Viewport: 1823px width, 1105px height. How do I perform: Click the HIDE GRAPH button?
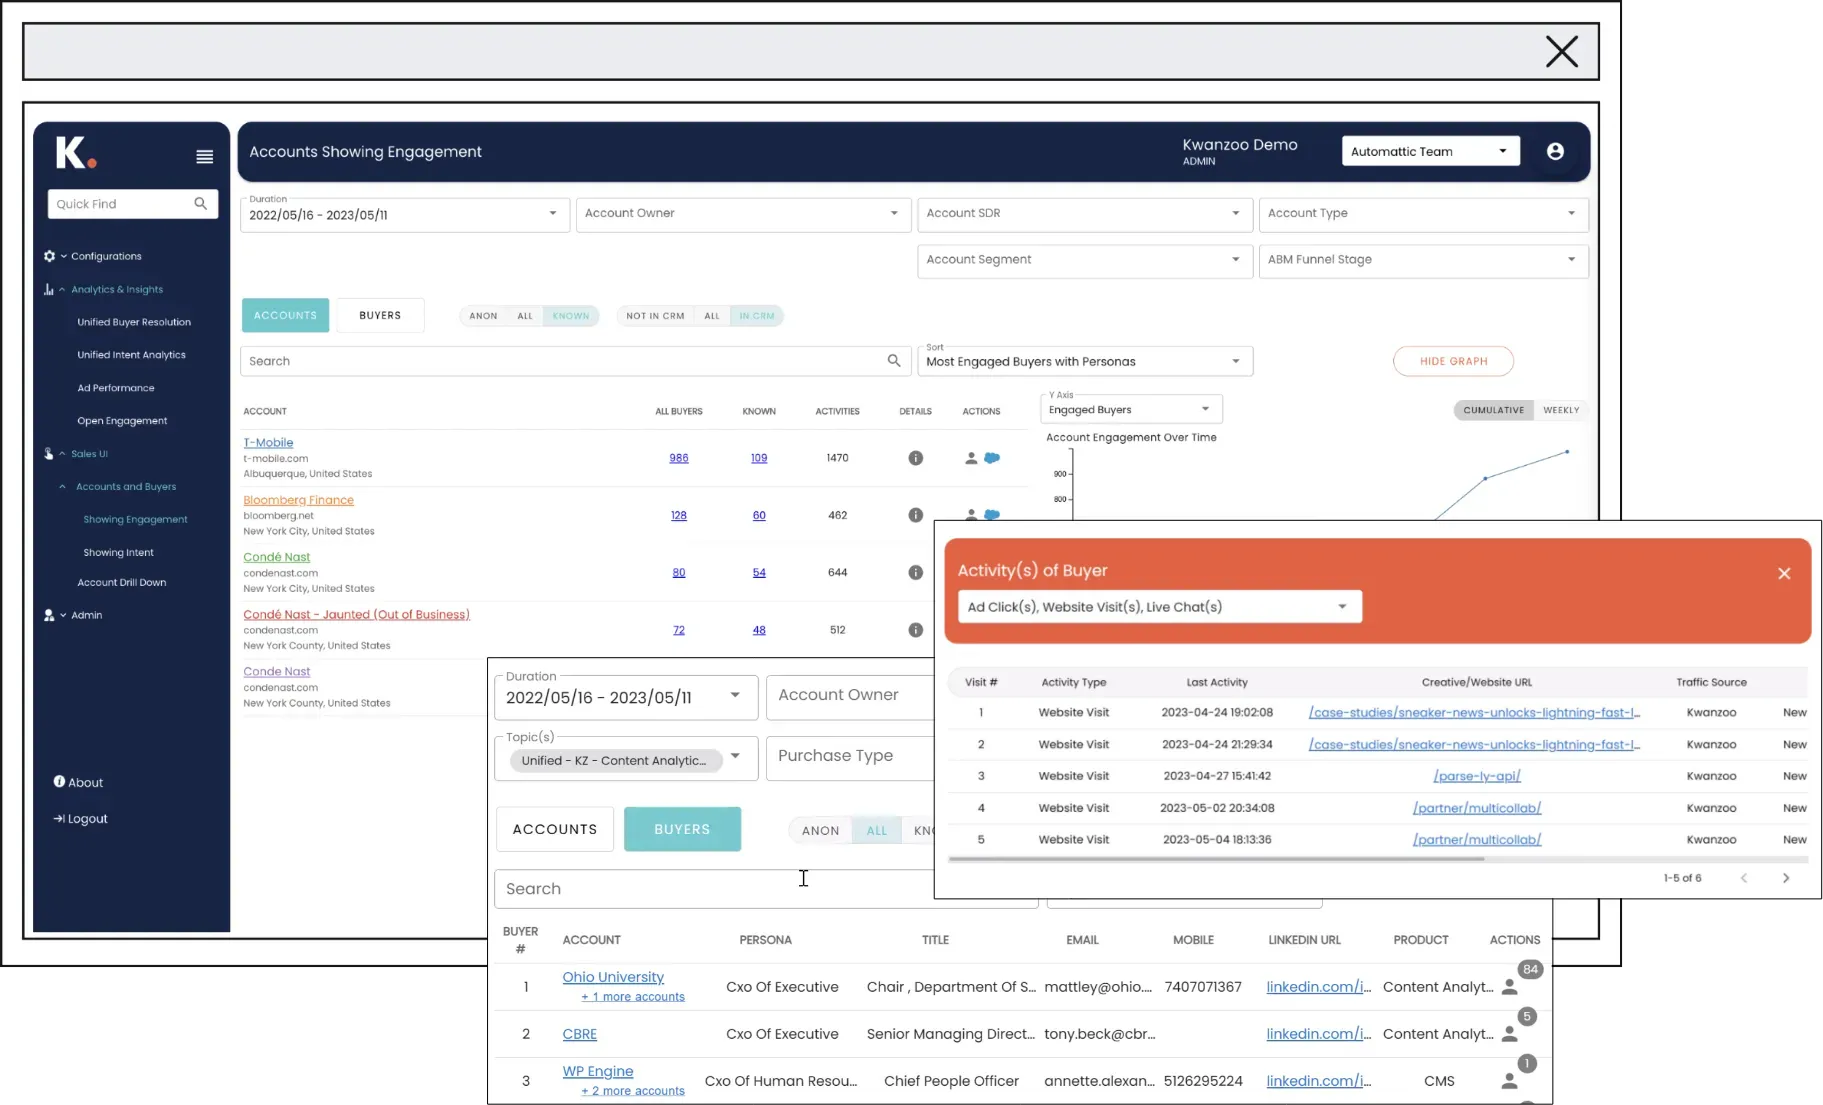(x=1453, y=361)
